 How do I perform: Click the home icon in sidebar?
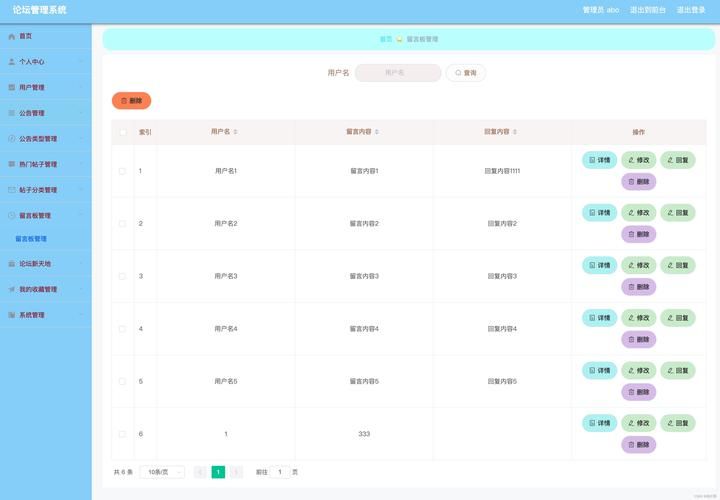(12, 36)
